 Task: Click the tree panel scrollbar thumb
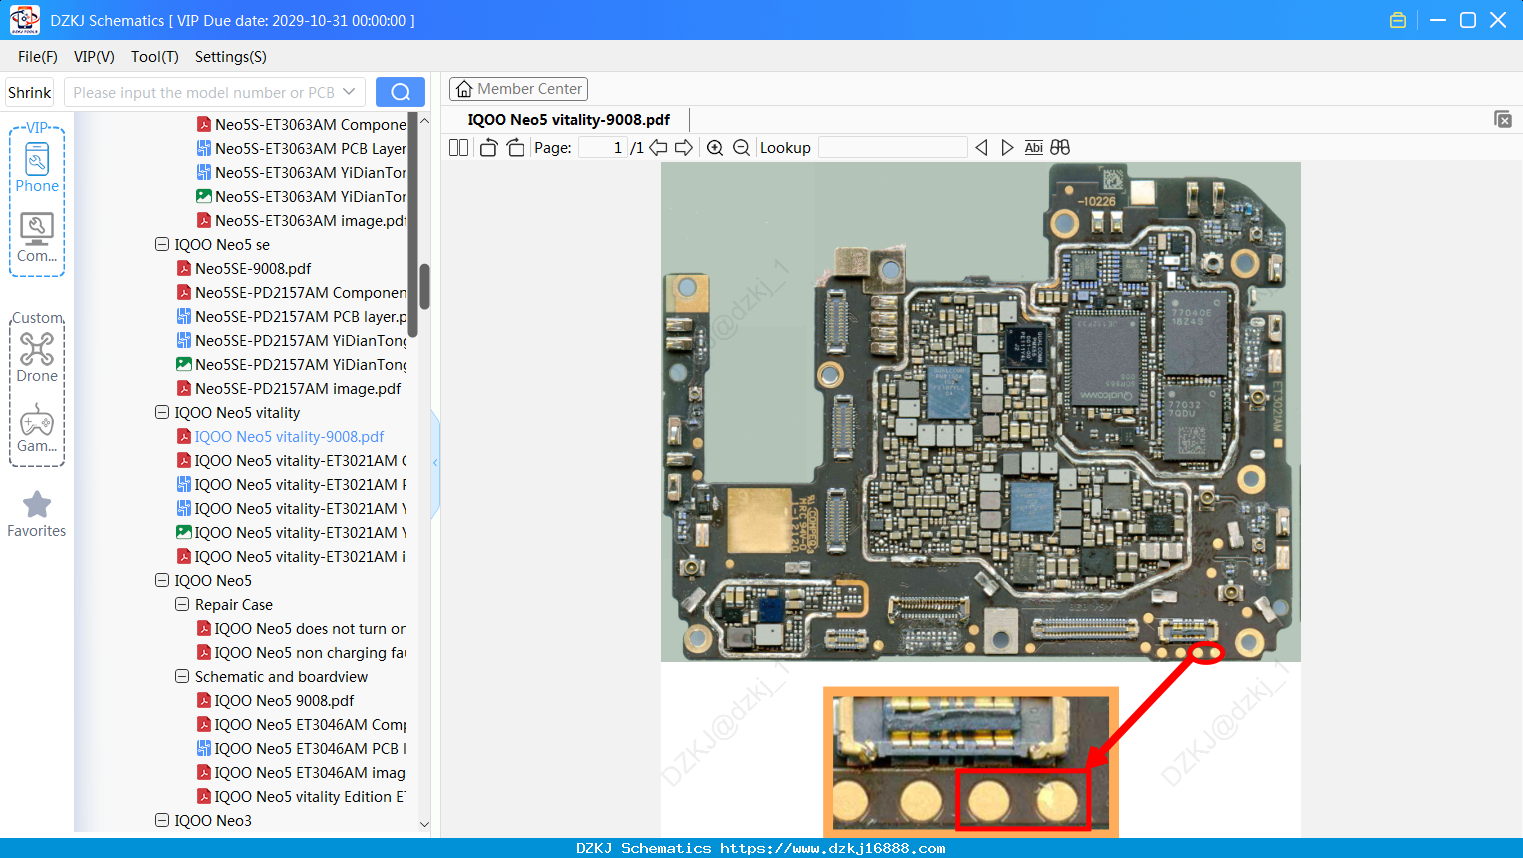coord(424,287)
